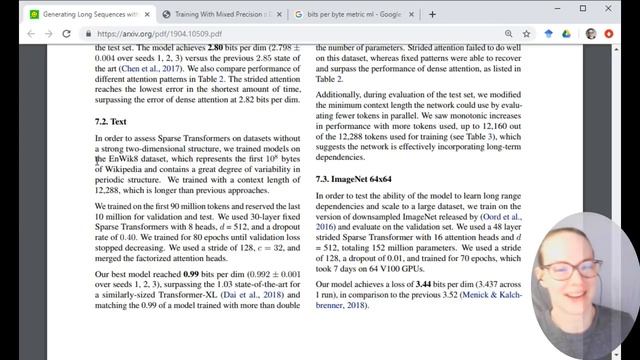Click the scrollbar up arrow

click(x=616, y=49)
